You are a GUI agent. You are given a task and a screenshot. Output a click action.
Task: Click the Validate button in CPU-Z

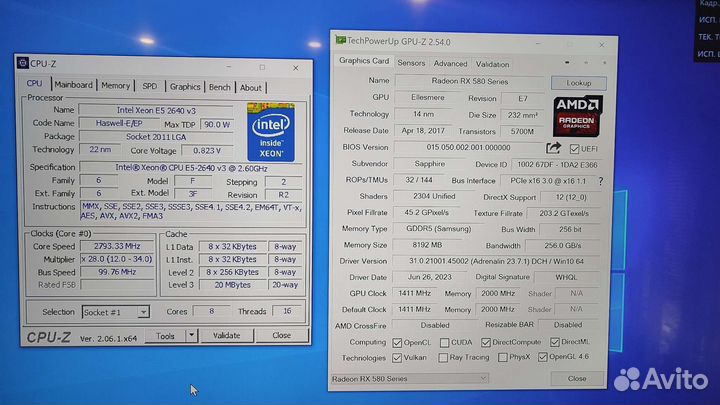click(x=226, y=336)
